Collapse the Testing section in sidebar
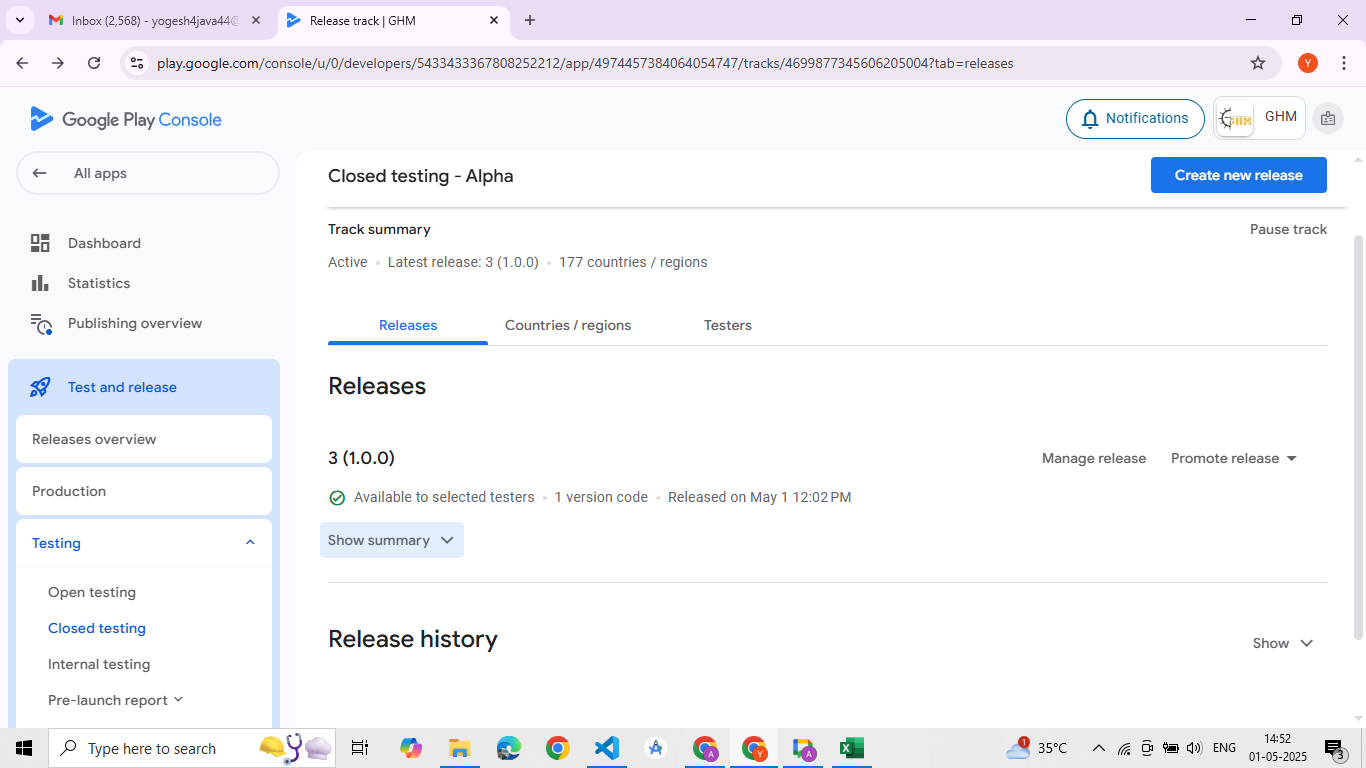This screenshot has width=1366, height=768. tap(250, 543)
